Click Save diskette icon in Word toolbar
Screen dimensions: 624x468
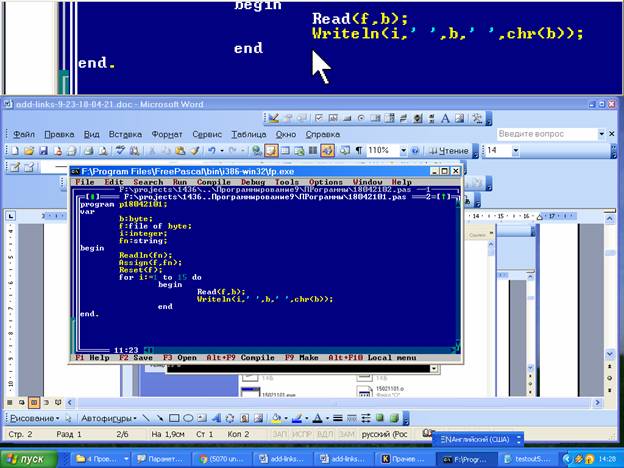(x=43, y=151)
